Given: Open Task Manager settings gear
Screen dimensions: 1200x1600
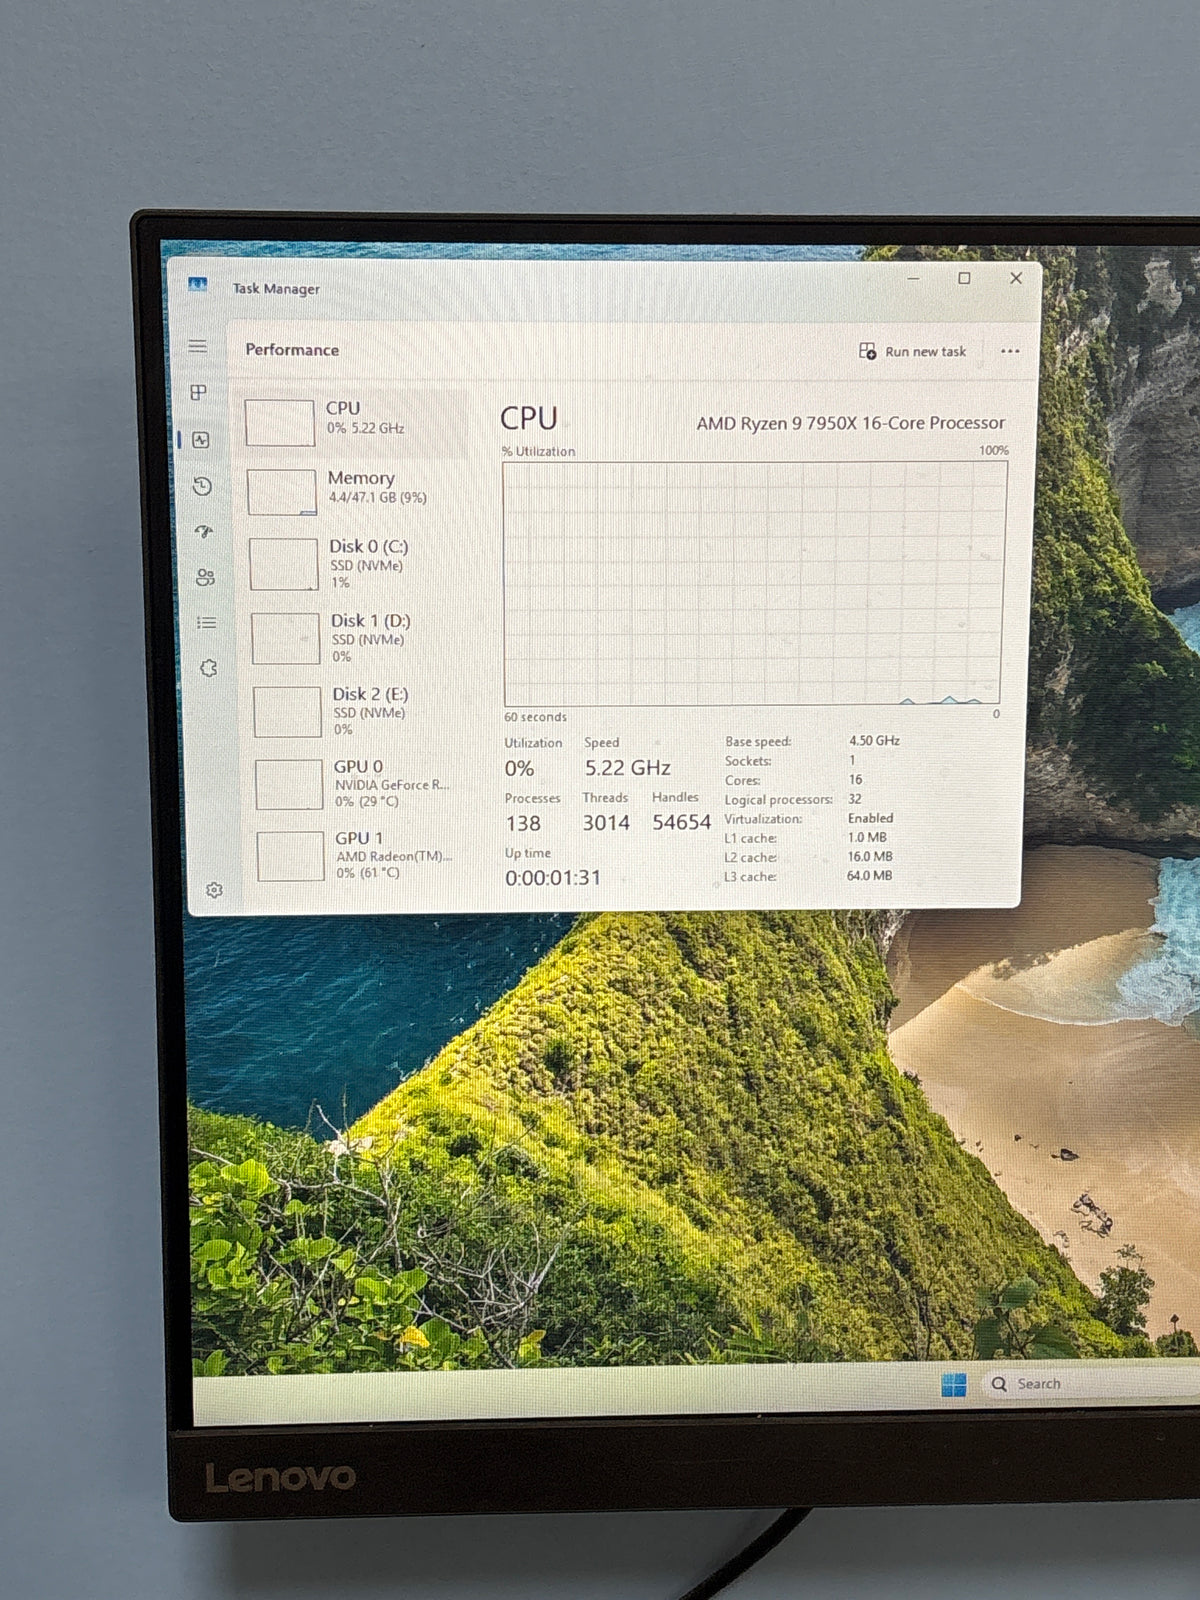Looking at the screenshot, I should (214, 890).
